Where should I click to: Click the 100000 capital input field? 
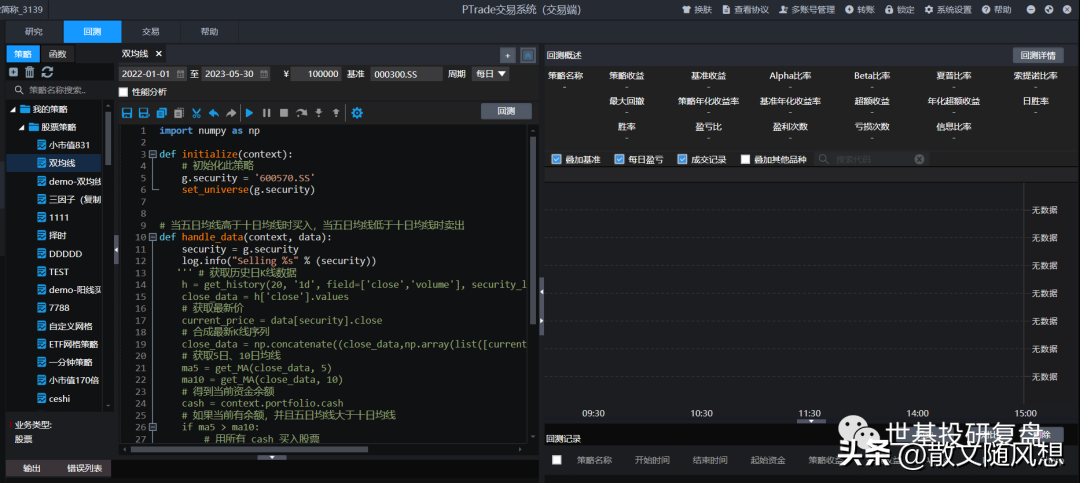click(316, 74)
